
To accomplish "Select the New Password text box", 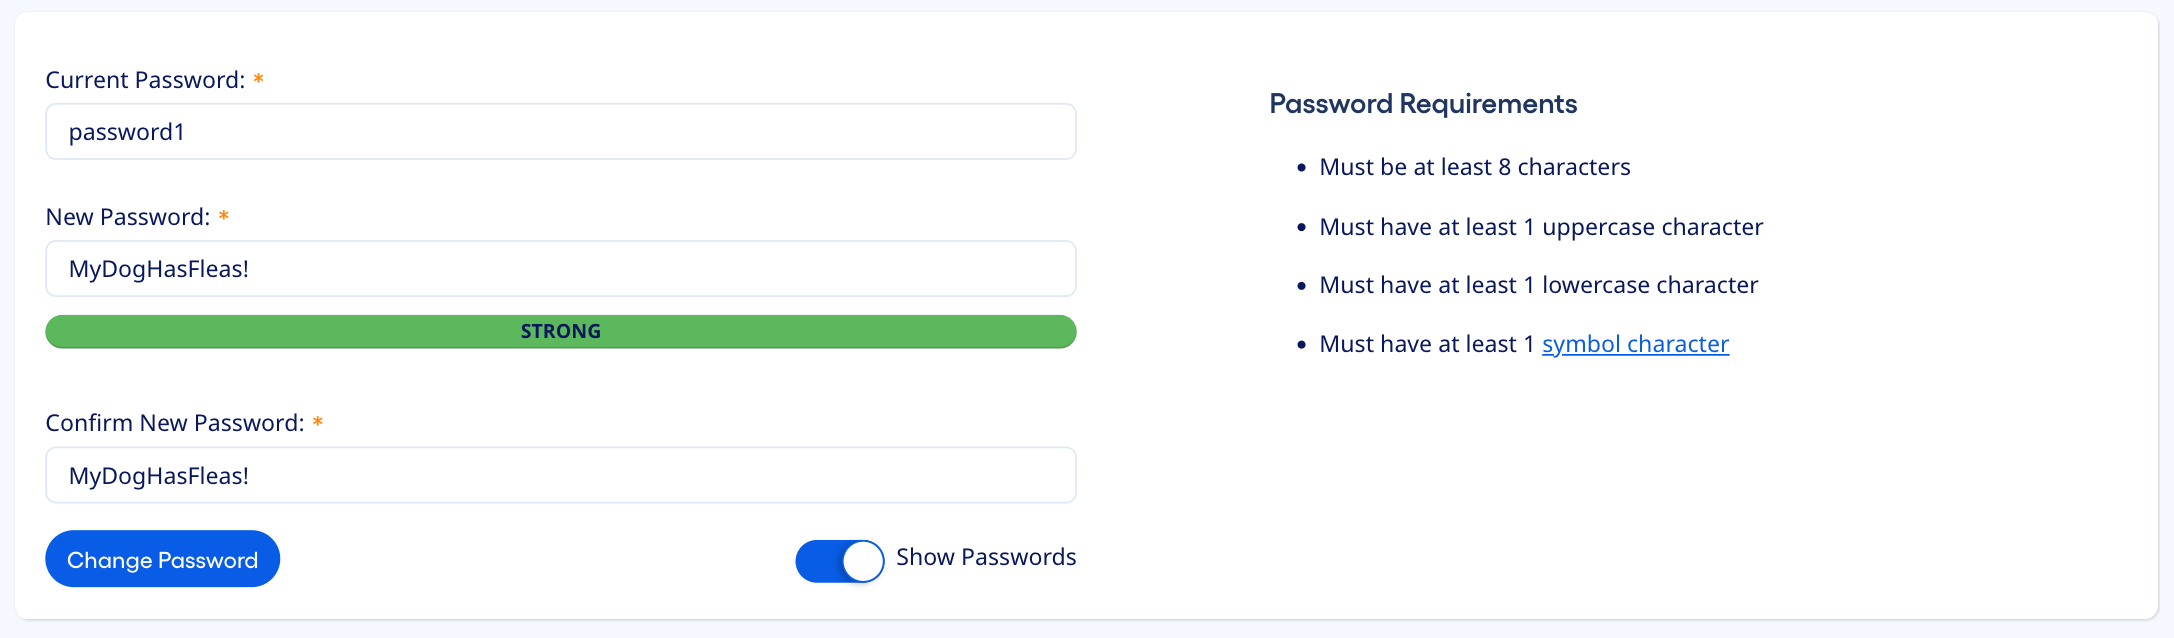I will (x=560, y=268).
